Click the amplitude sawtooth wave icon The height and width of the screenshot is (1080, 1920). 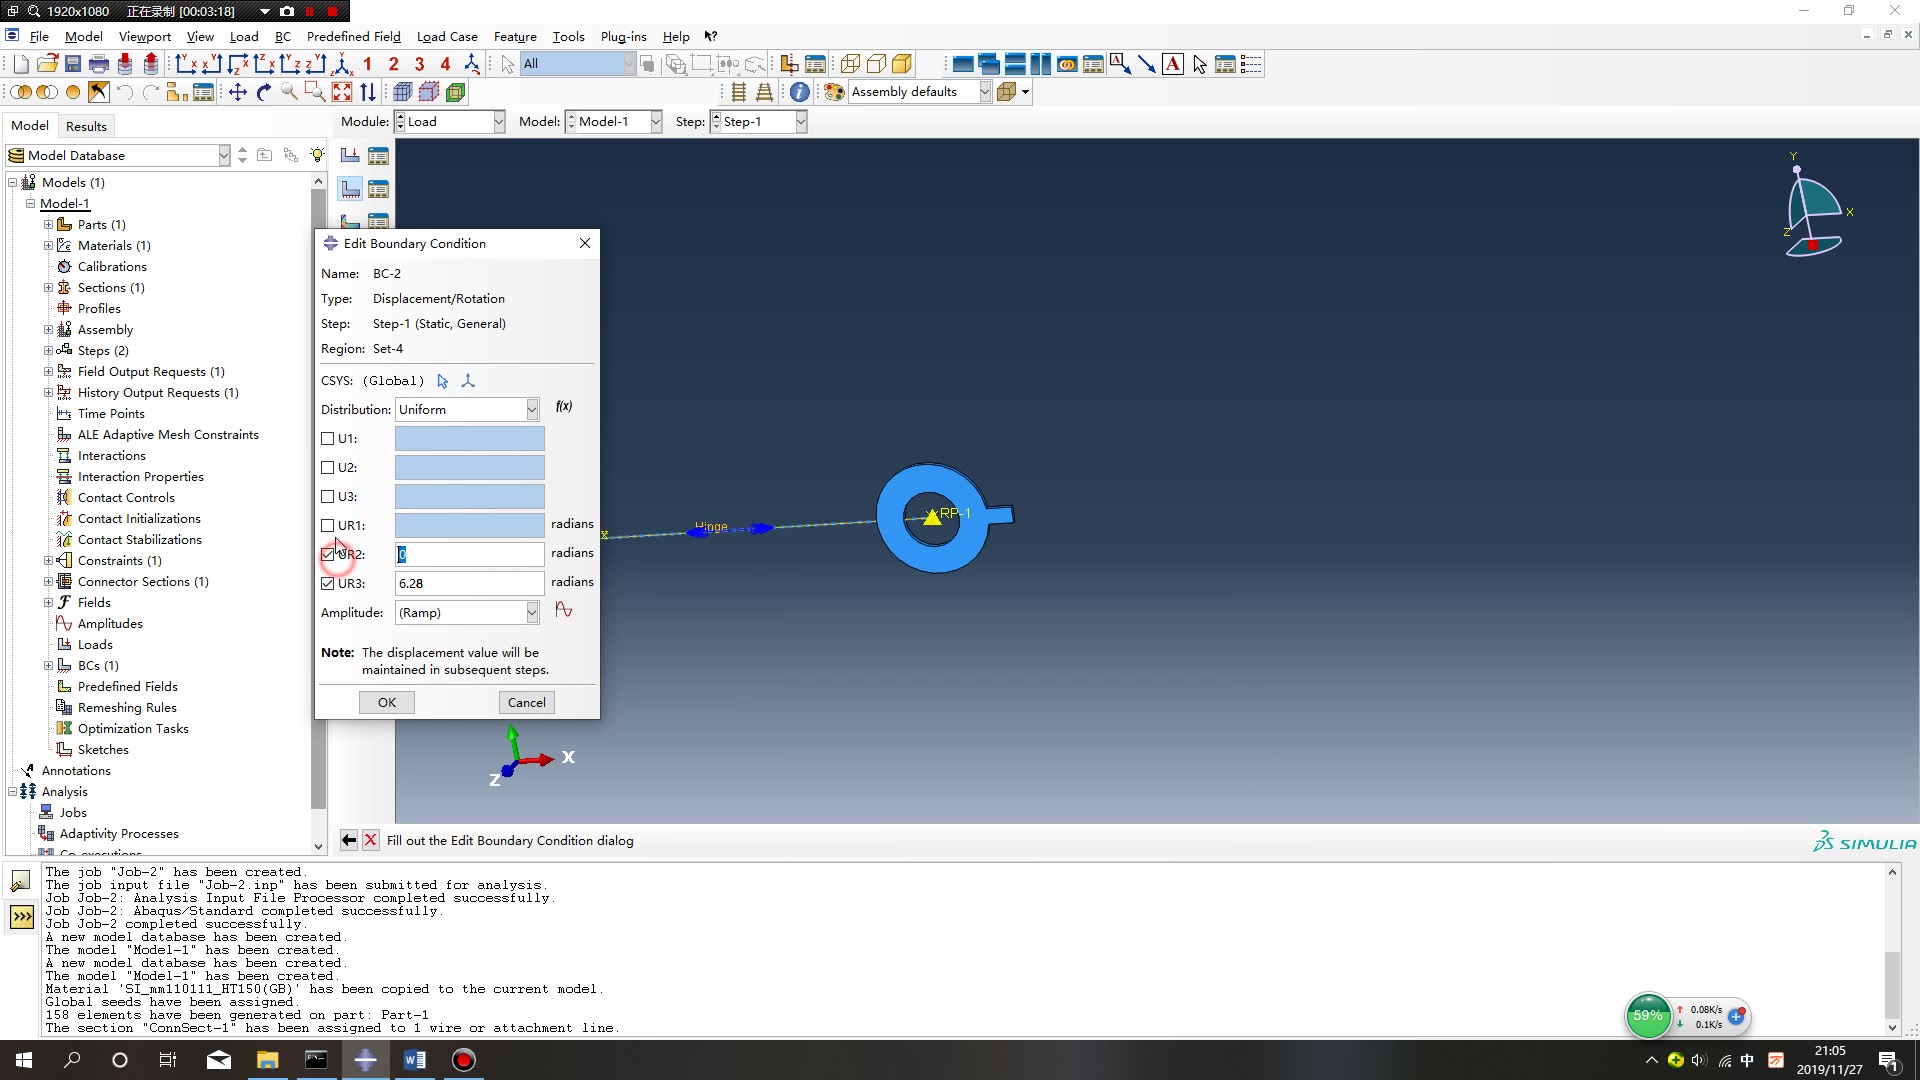pos(563,611)
